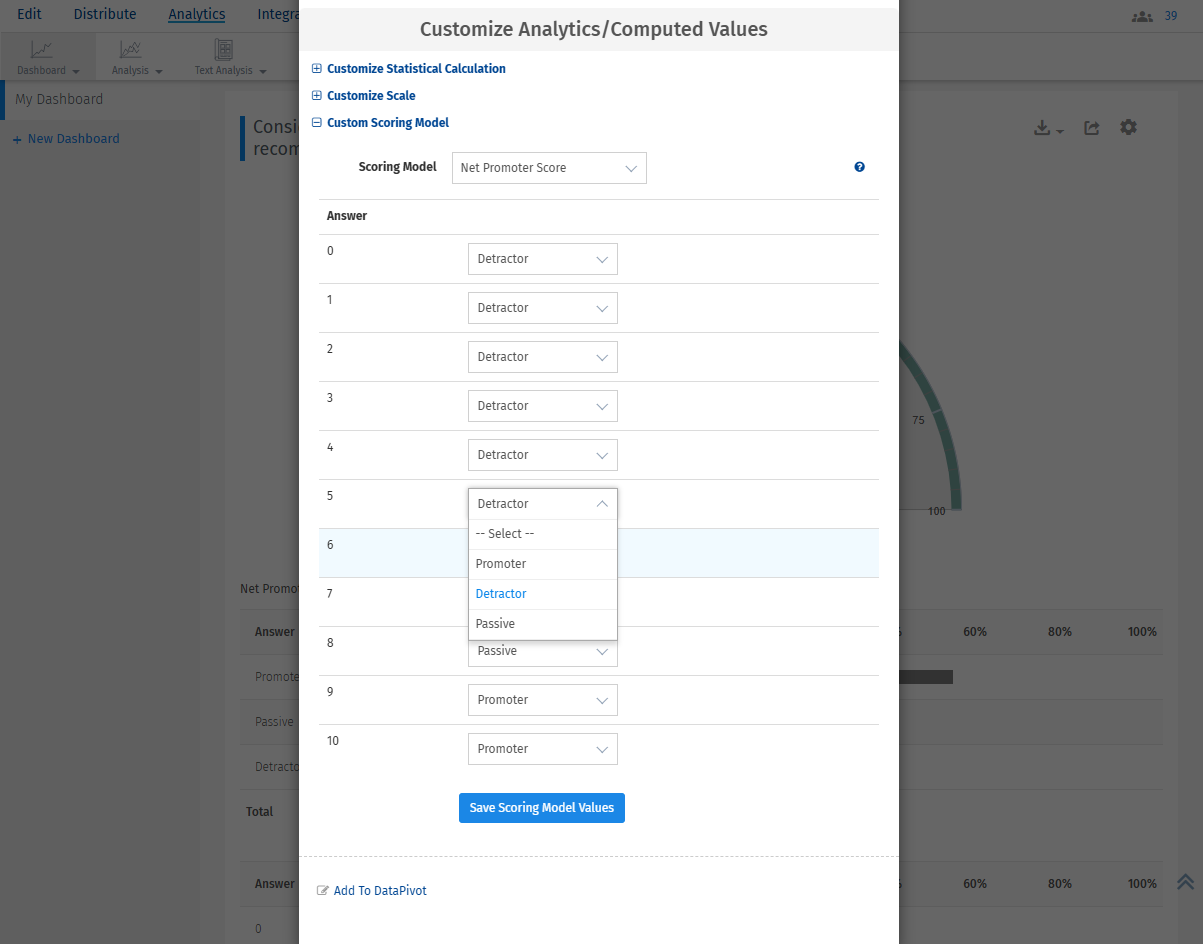Click the scroll-to-top double chevron
Image resolution: width=1203 pixels, height=944 pixels.
1185,881
